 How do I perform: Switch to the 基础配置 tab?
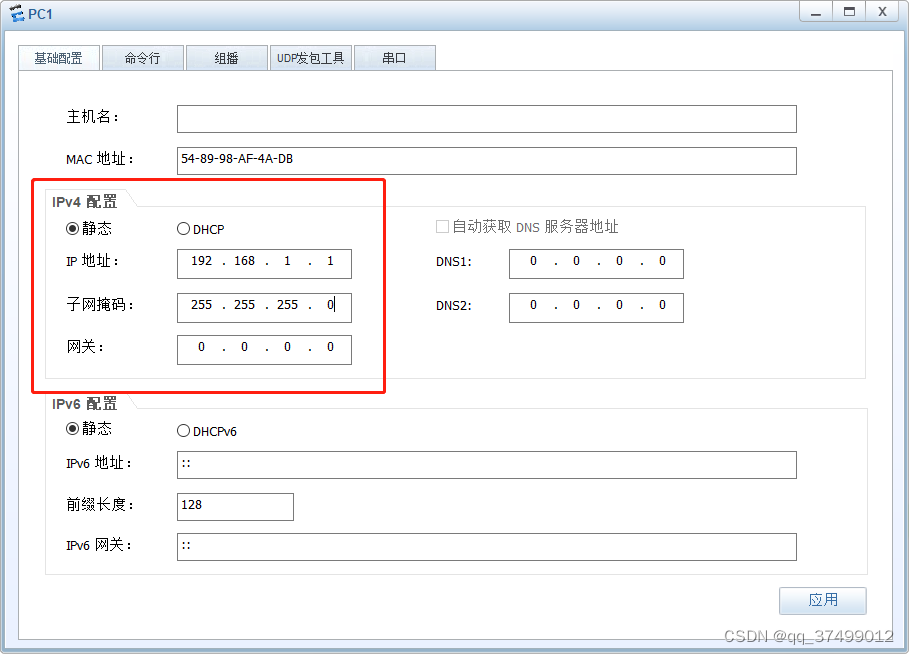point(59,58)
